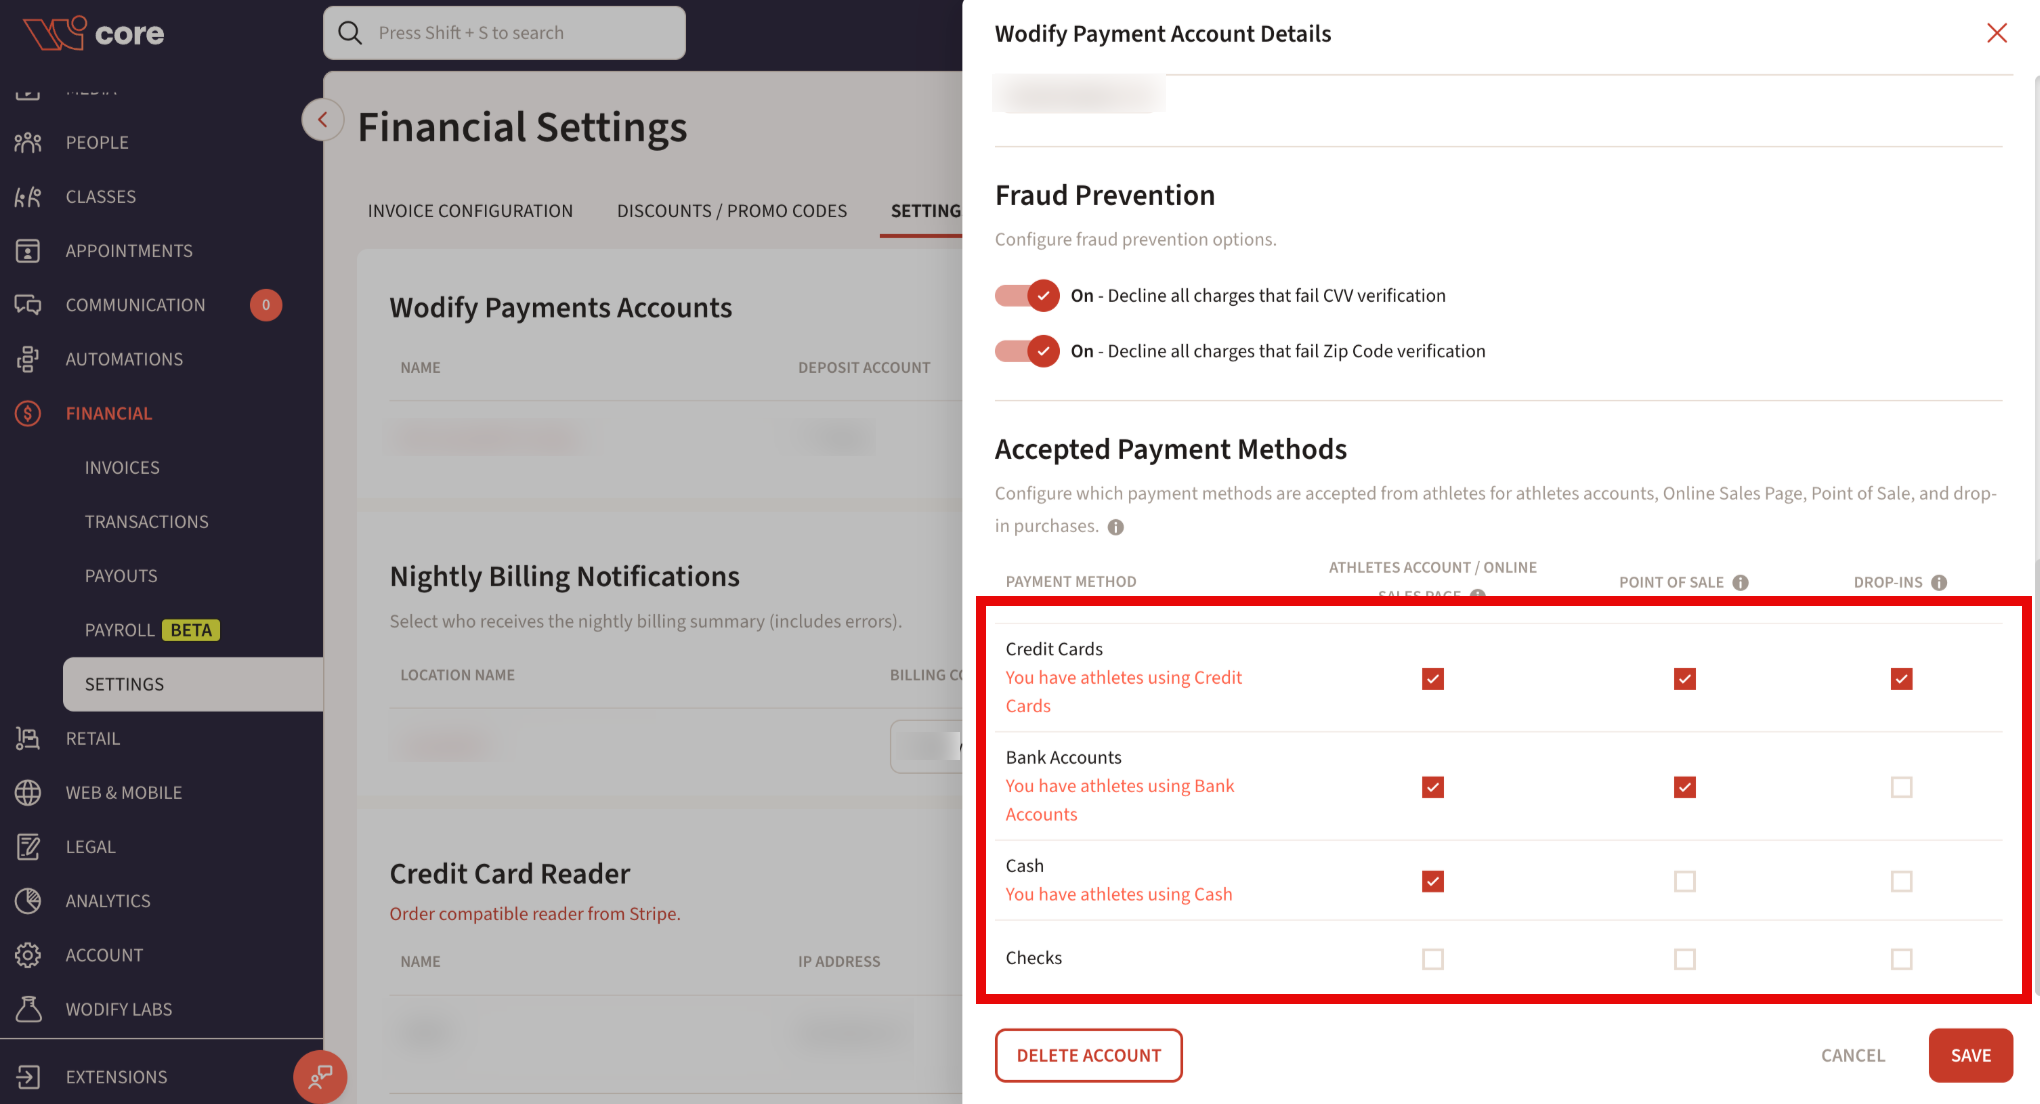
Task: Open the People section icon
Action: [x=28, y=142]
